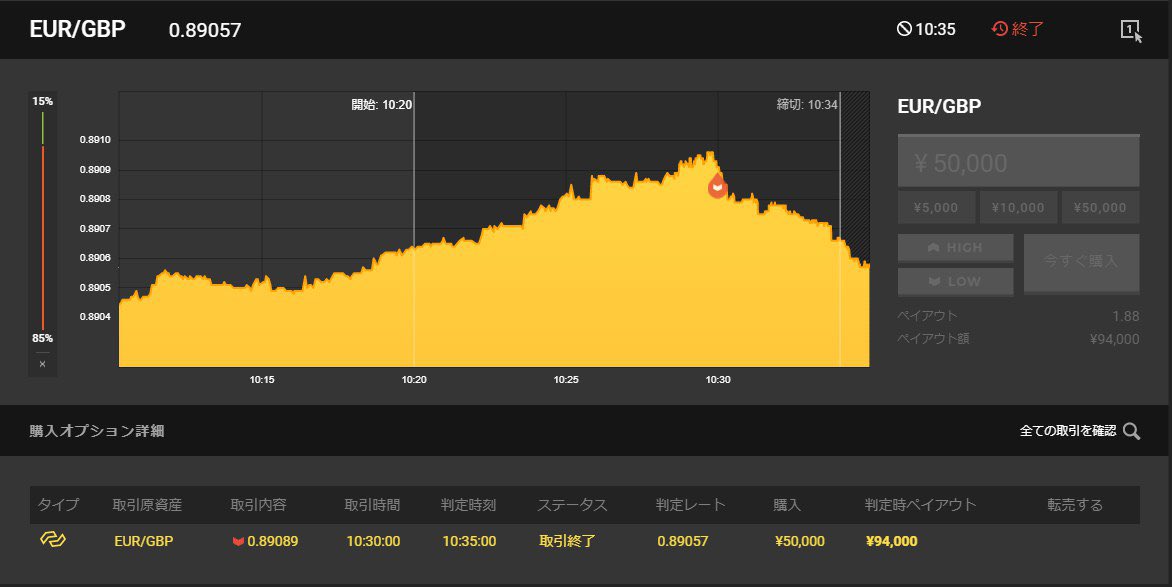Click the ¥94,000 payout cell in table

(x=892, y=541)
